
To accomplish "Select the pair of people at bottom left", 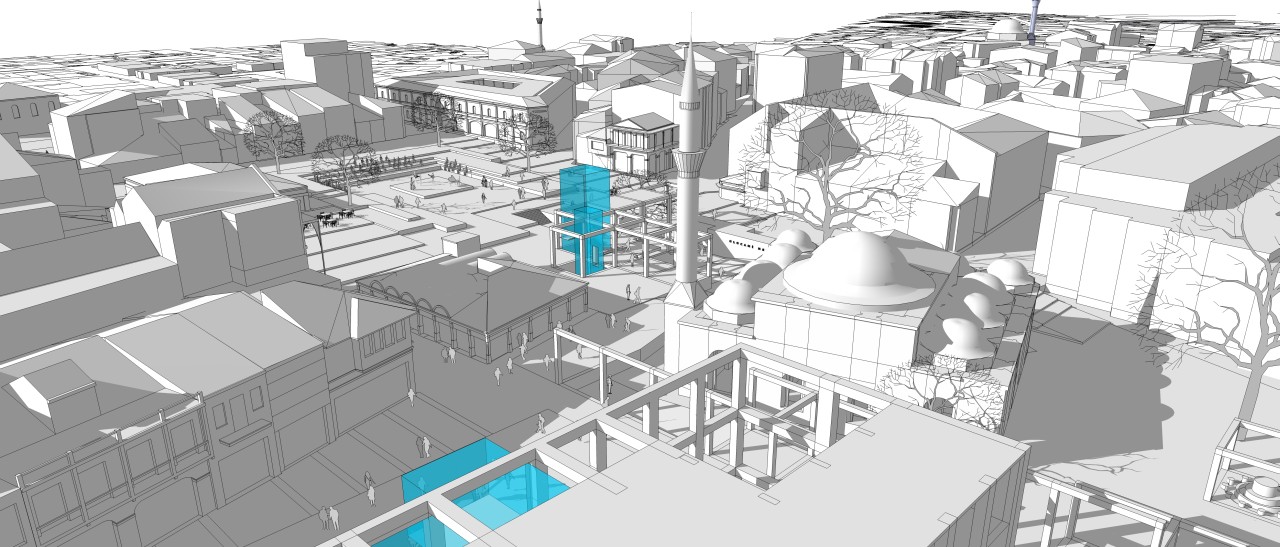I will point(328,517).
